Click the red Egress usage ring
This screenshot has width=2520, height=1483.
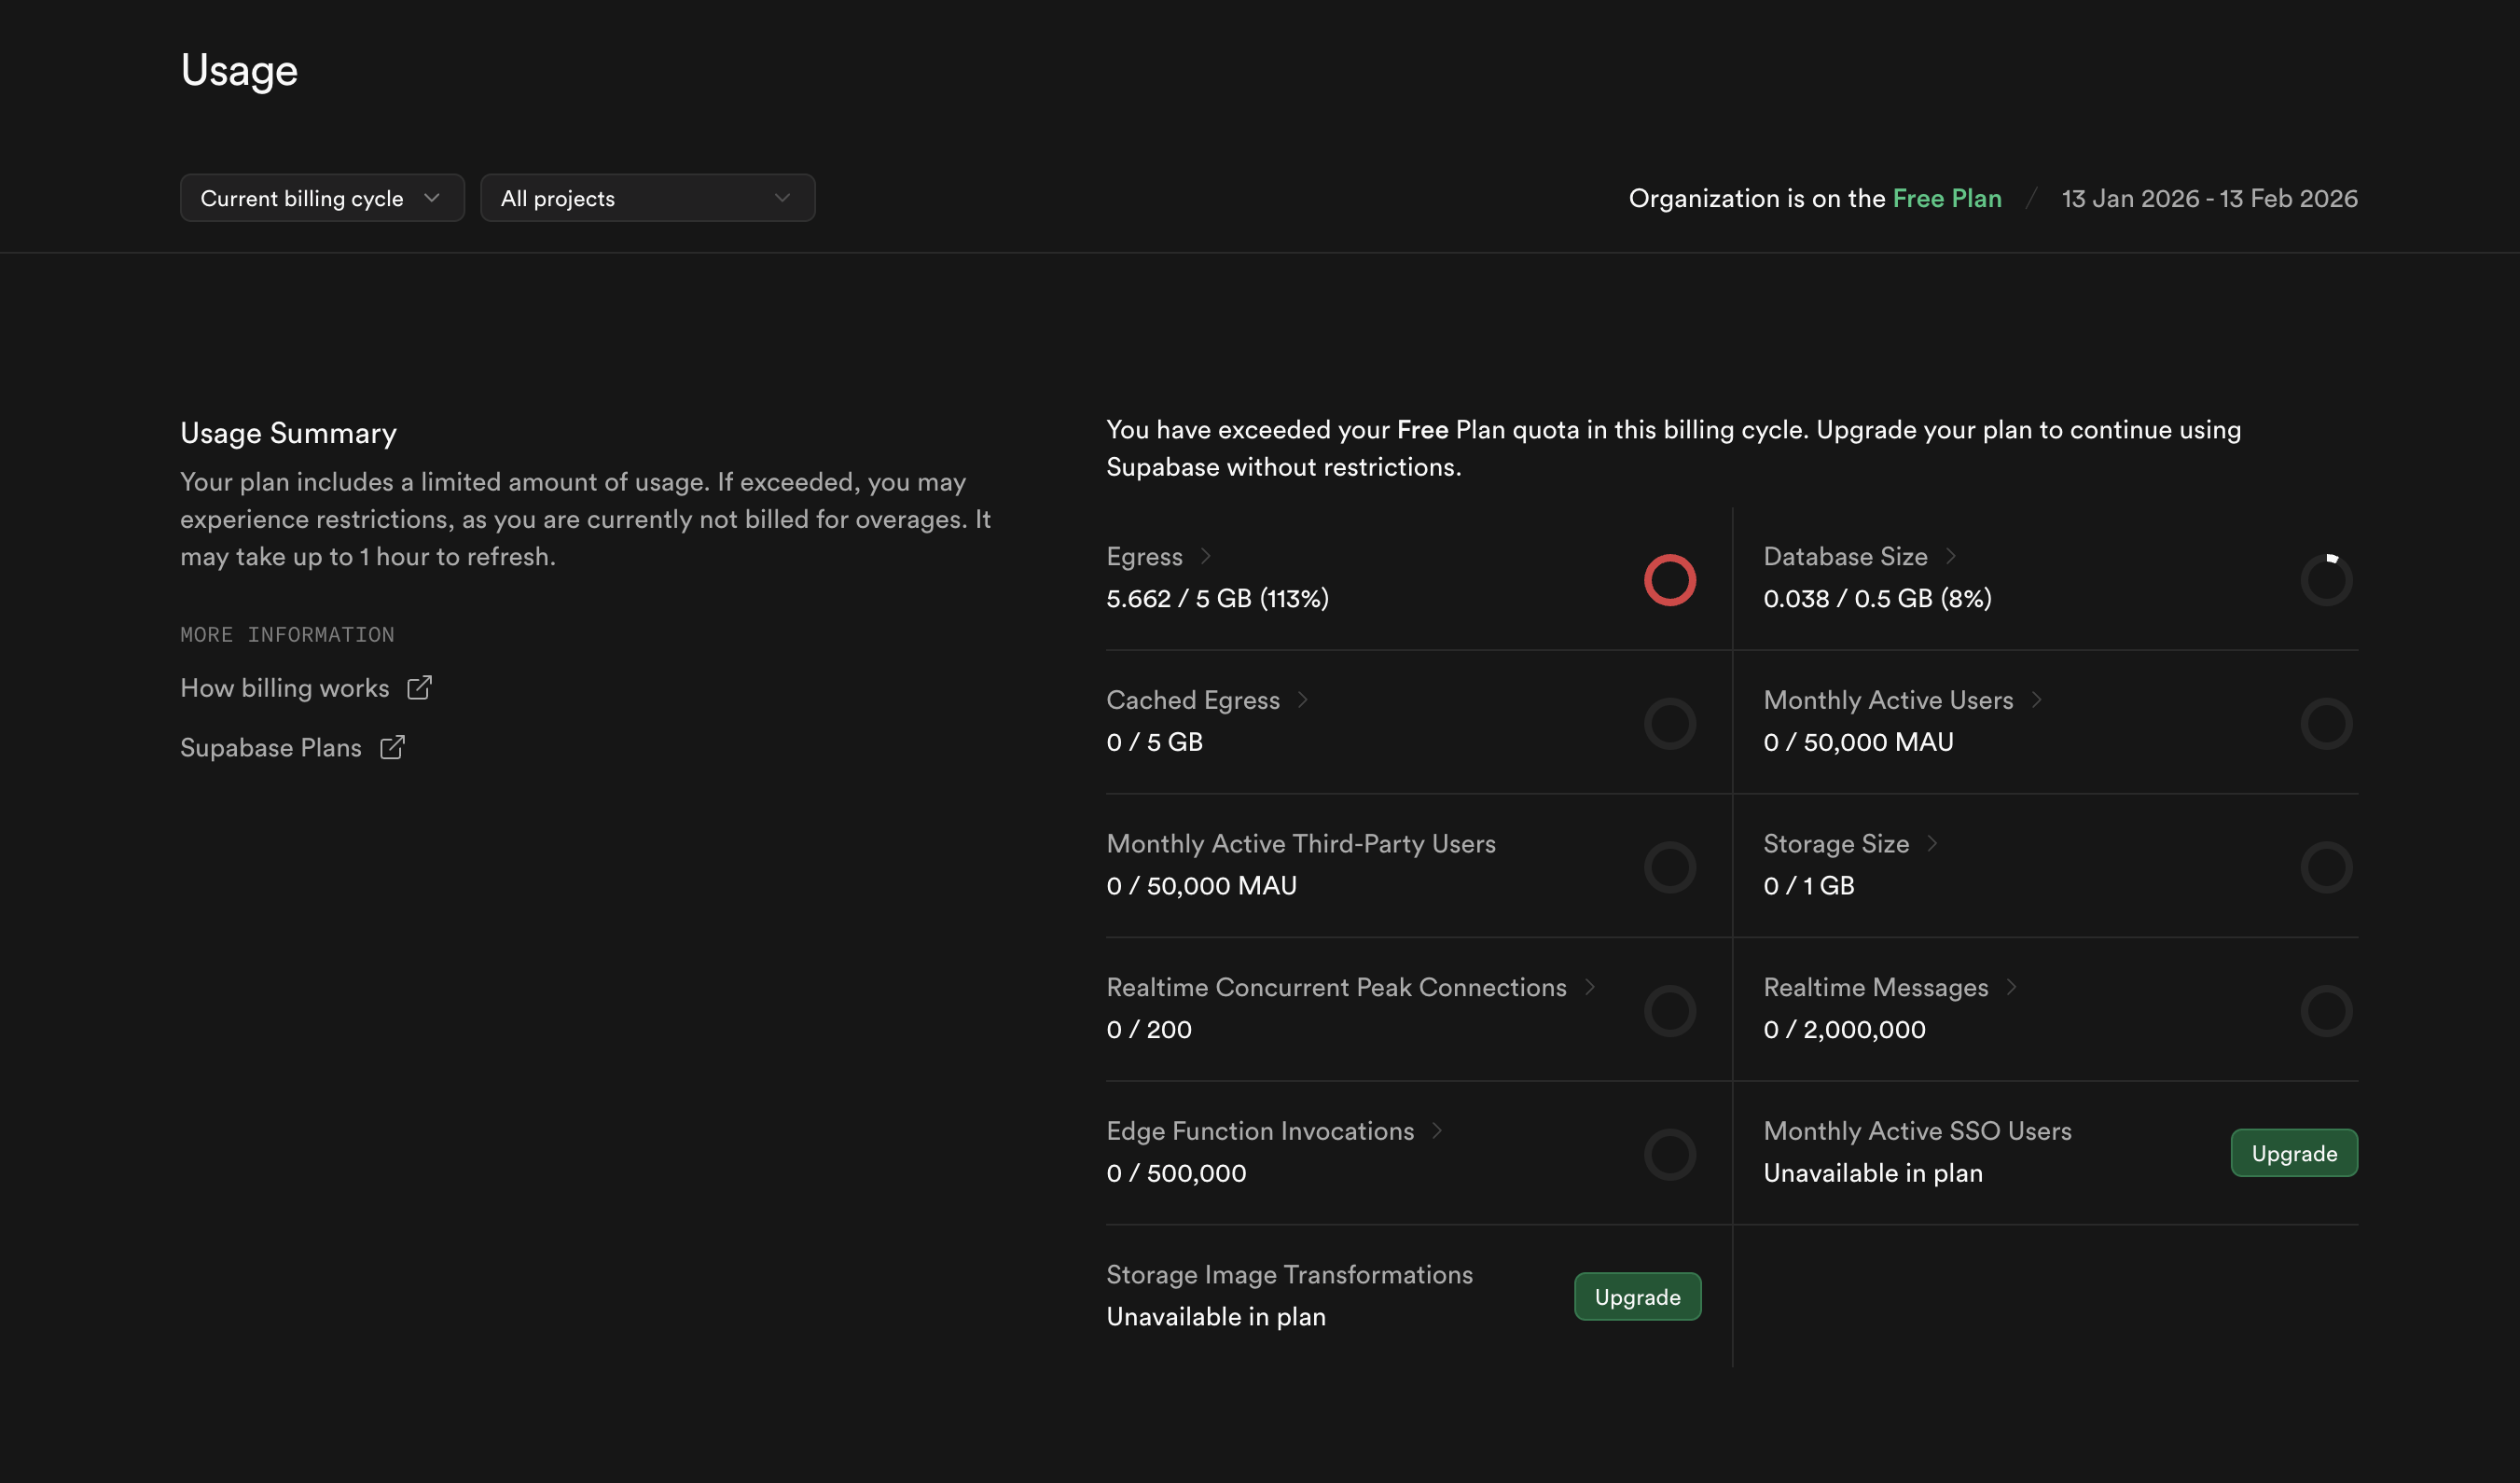[x=1670, y=580]
